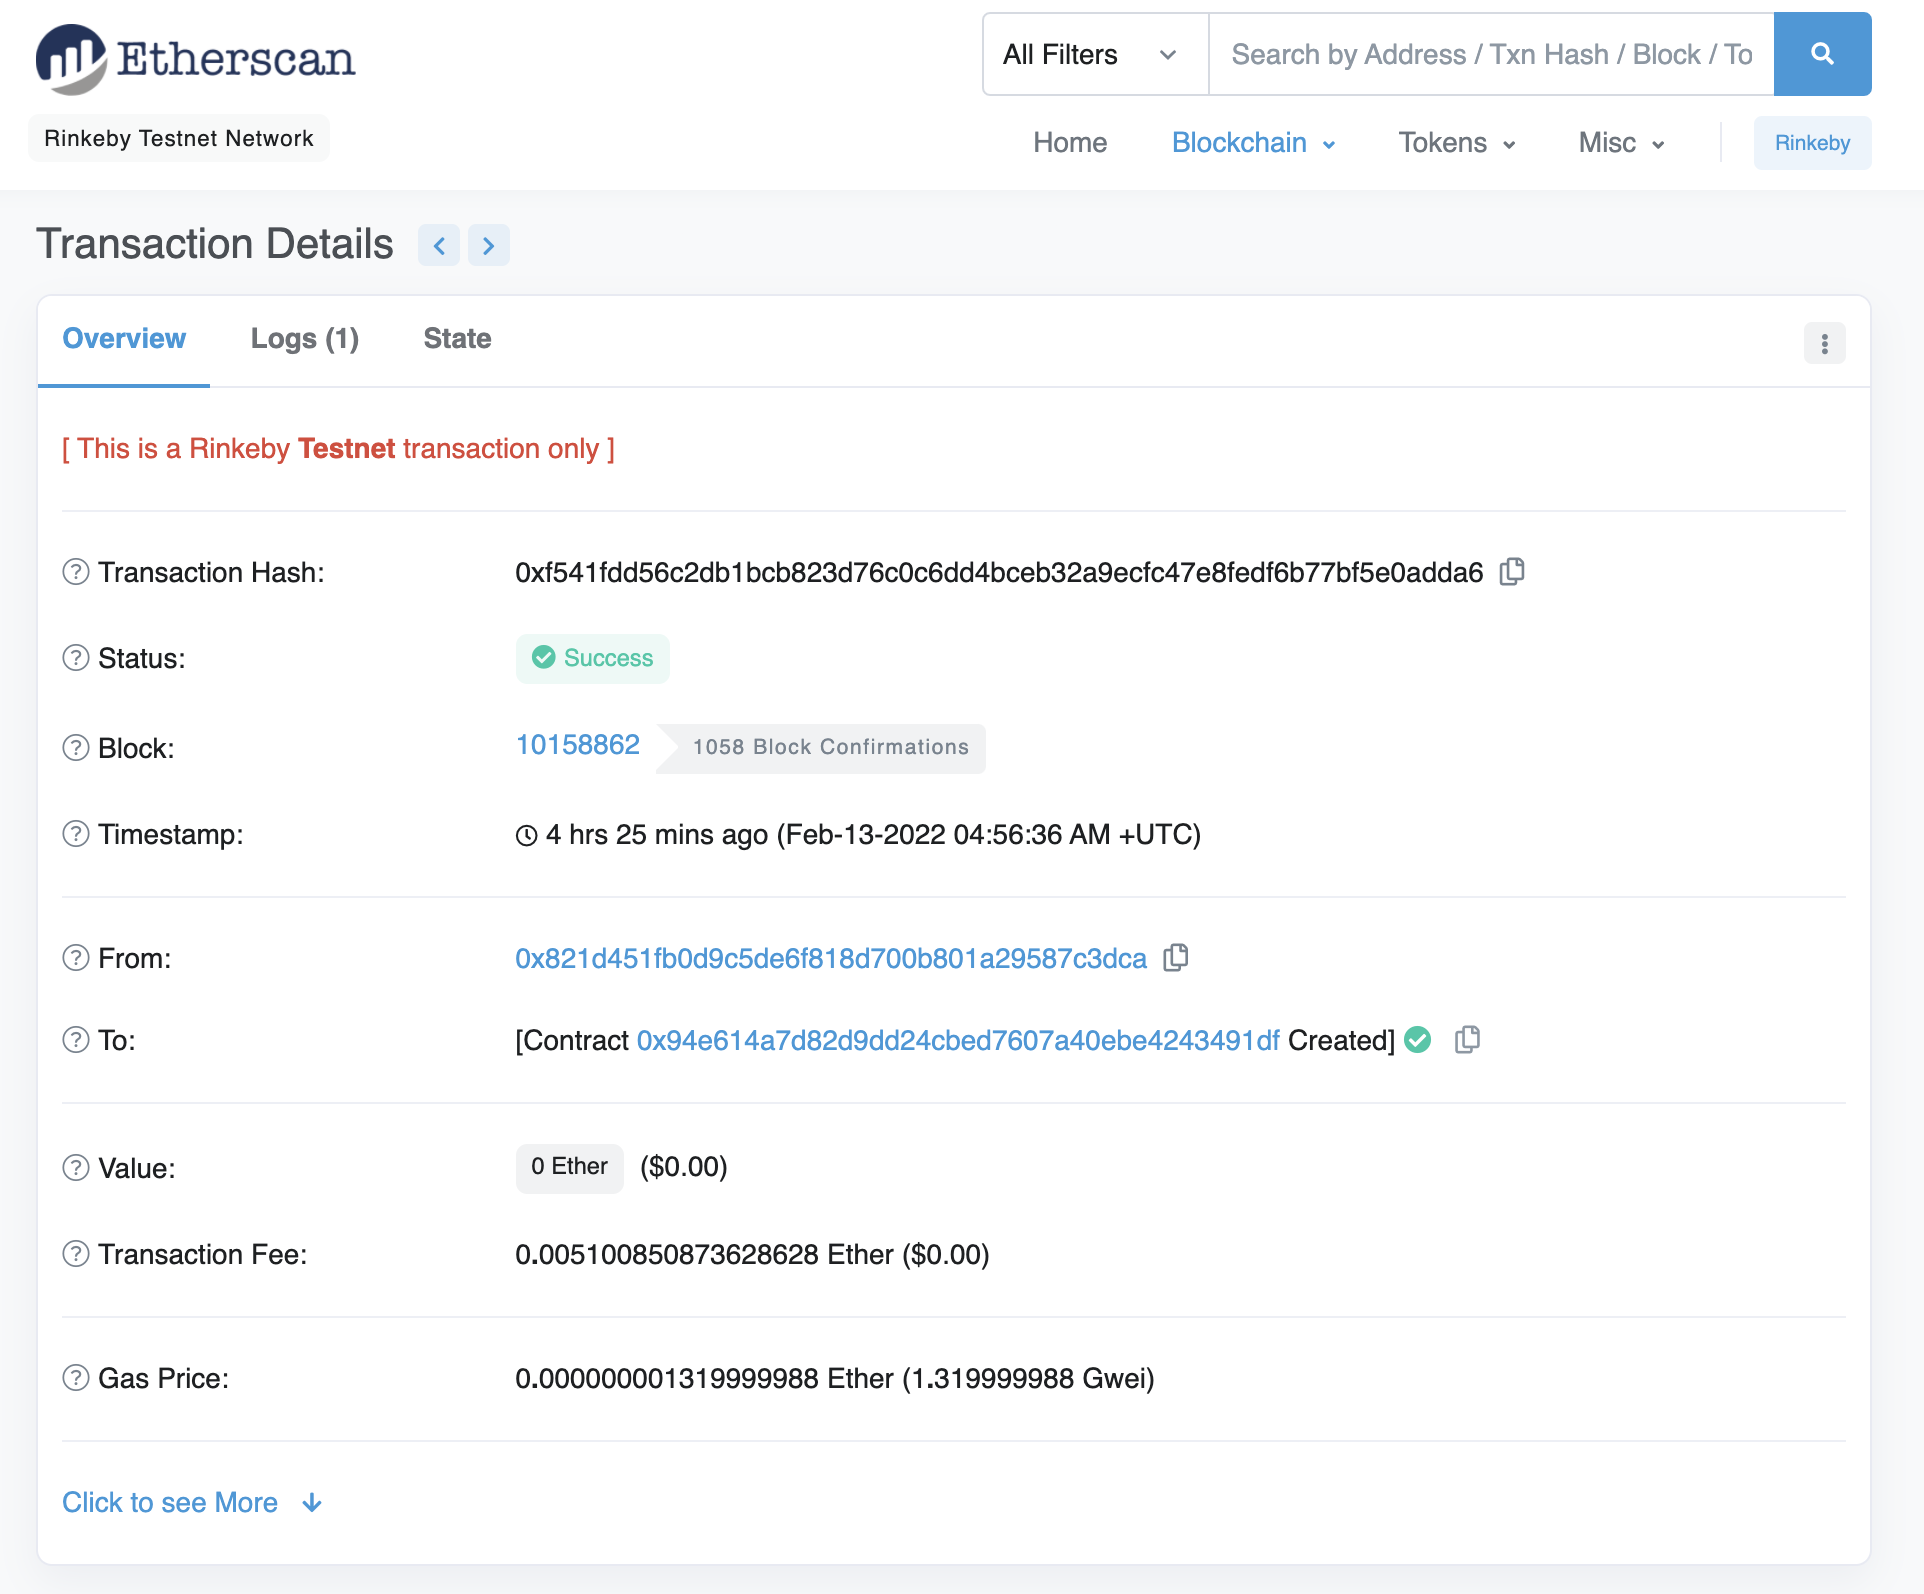Click the Rinkeby network button
Screen dimensions: 1924x1594
point(1812,143)
